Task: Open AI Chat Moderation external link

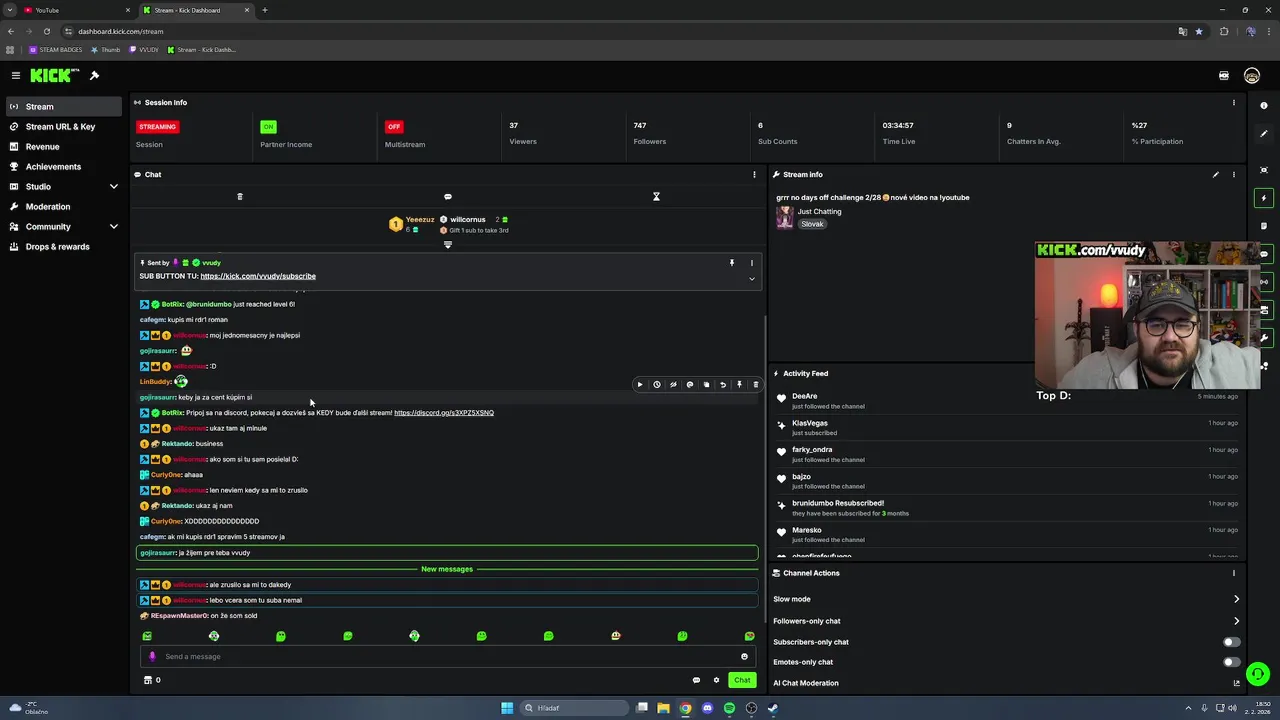Action: (x=1237, y=683)
